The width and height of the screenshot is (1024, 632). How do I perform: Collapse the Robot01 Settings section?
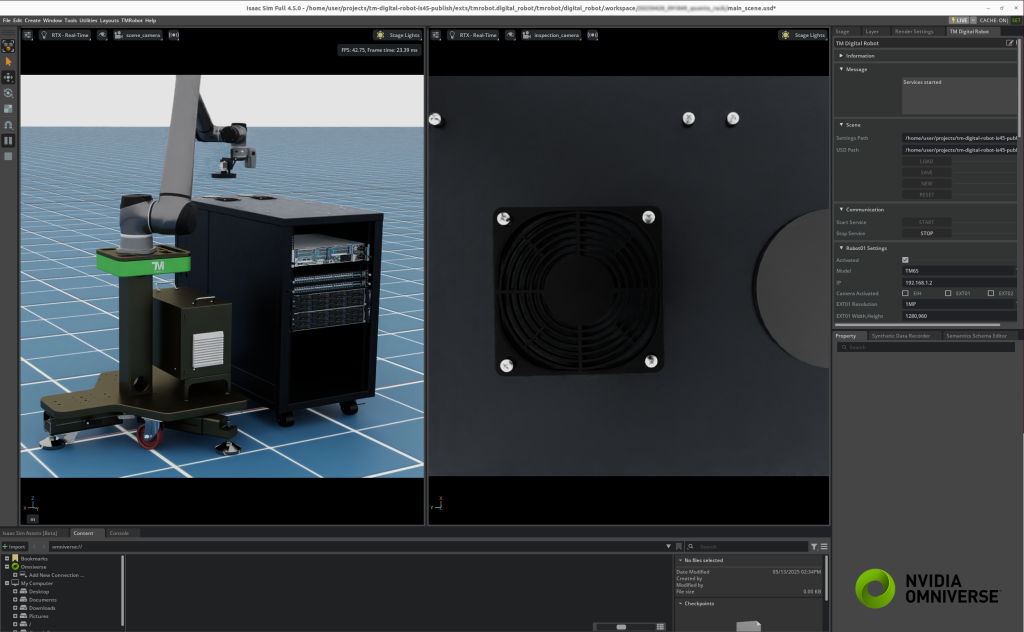(843, 248)
